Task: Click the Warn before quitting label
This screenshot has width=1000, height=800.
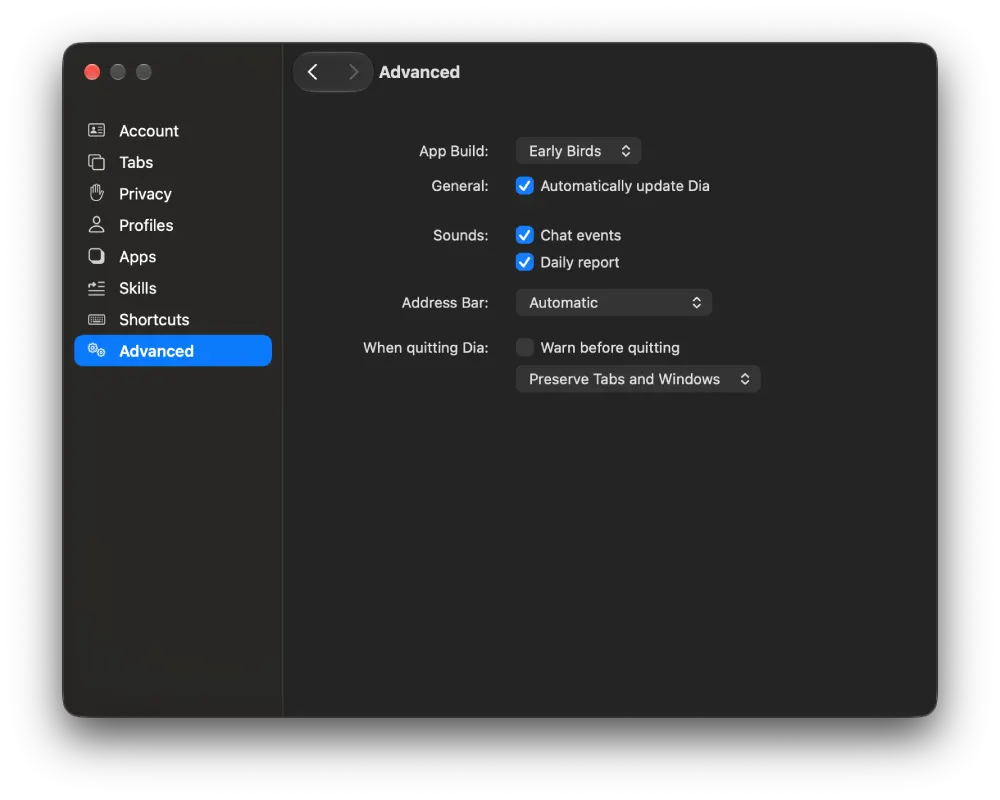Action: point(610,348)
